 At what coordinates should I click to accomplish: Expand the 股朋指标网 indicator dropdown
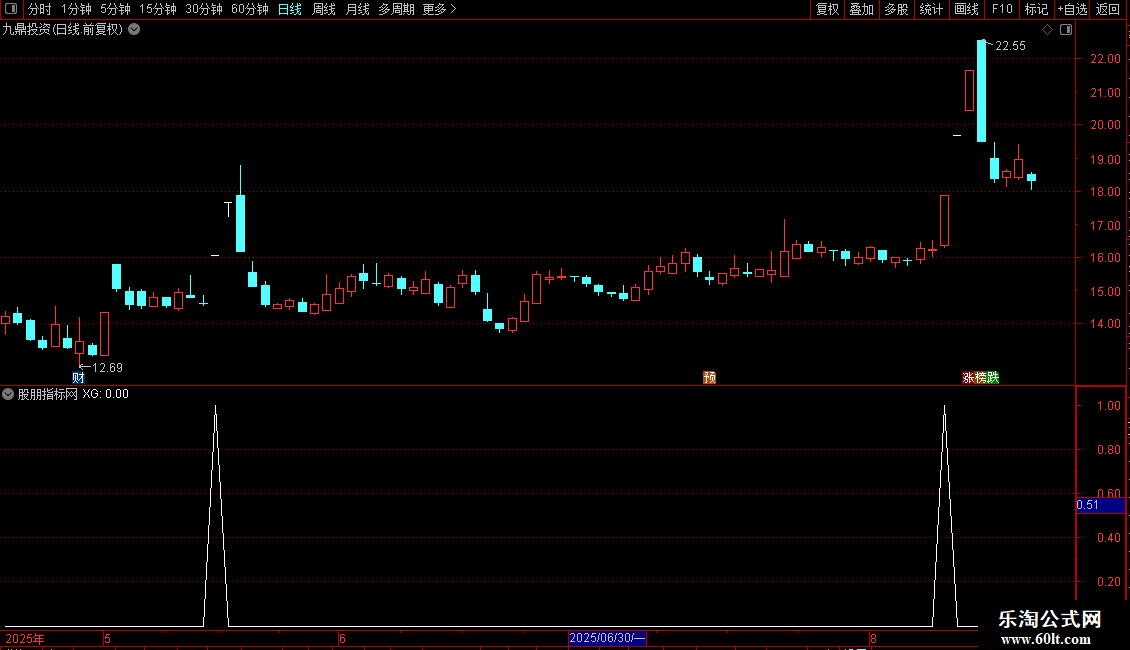pyautogui.click(x=8, y=394)
